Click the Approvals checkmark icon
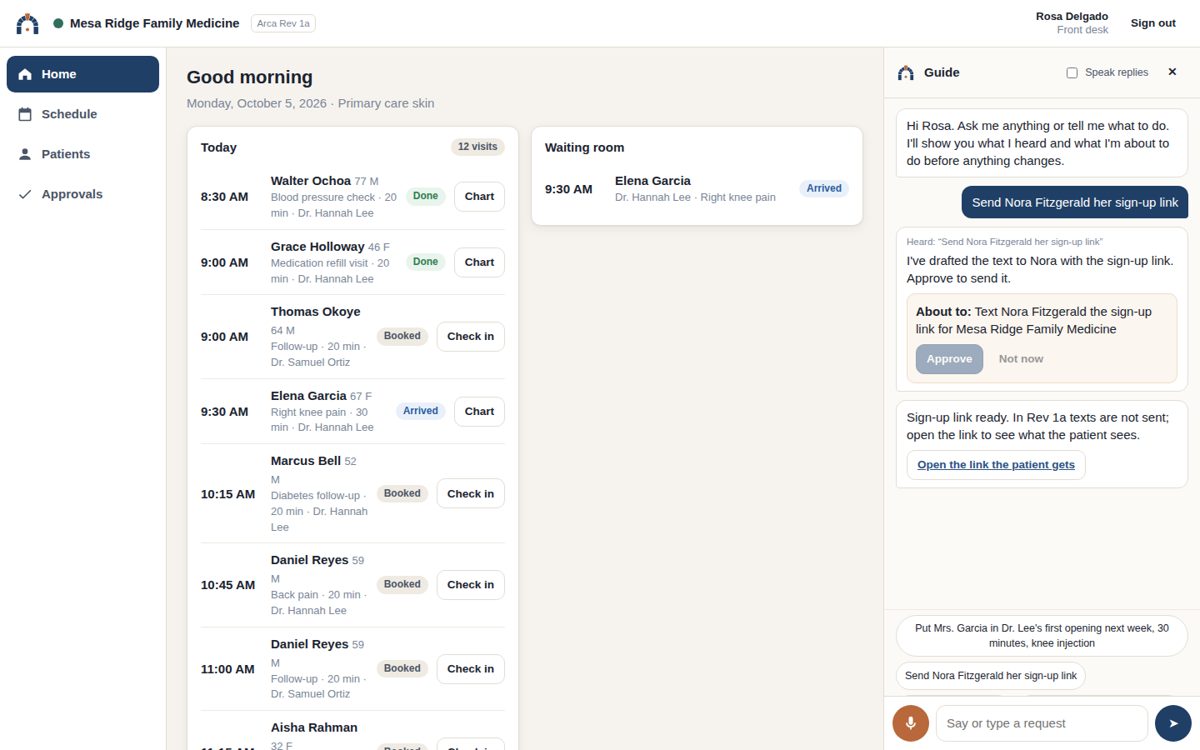 pyautogui.click(x=25, y=194)
